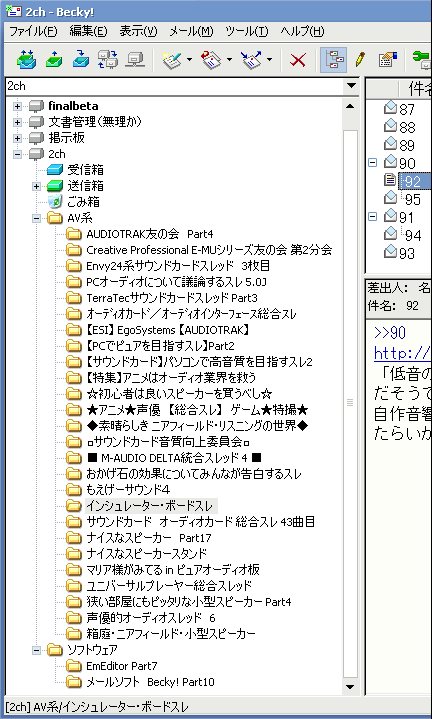Click the reply message icon

(x=211, y=60)
